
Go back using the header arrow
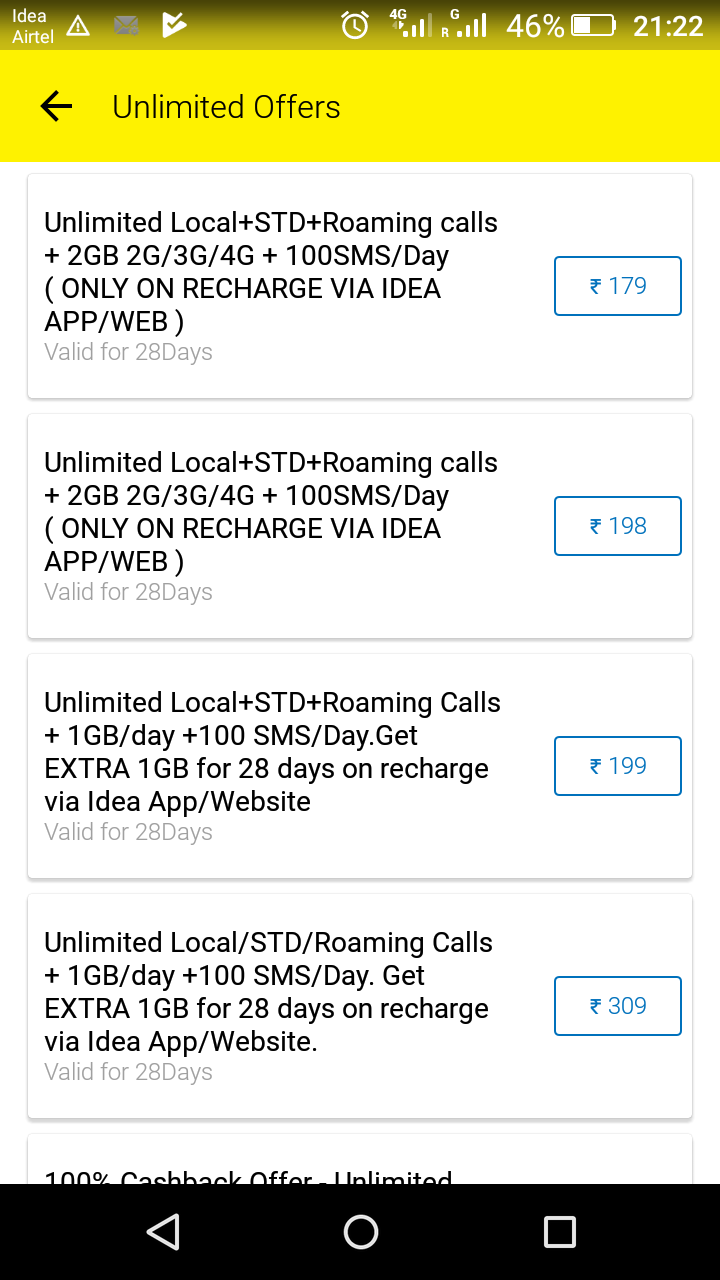pos(57,107)
